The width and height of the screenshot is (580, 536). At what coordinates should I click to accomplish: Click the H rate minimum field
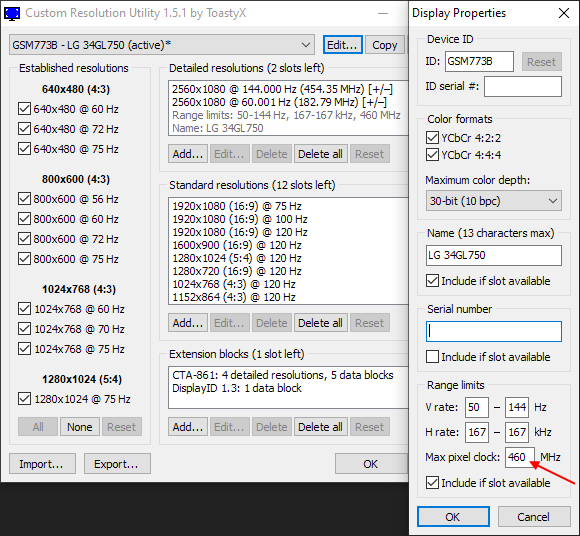(x=477, y=432)
